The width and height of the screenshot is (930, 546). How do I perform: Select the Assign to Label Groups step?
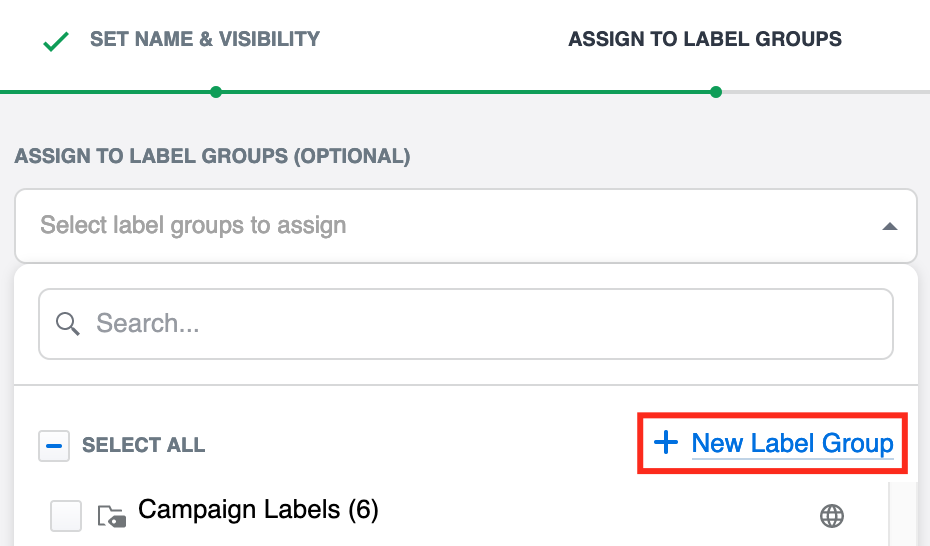pos(704,40)
